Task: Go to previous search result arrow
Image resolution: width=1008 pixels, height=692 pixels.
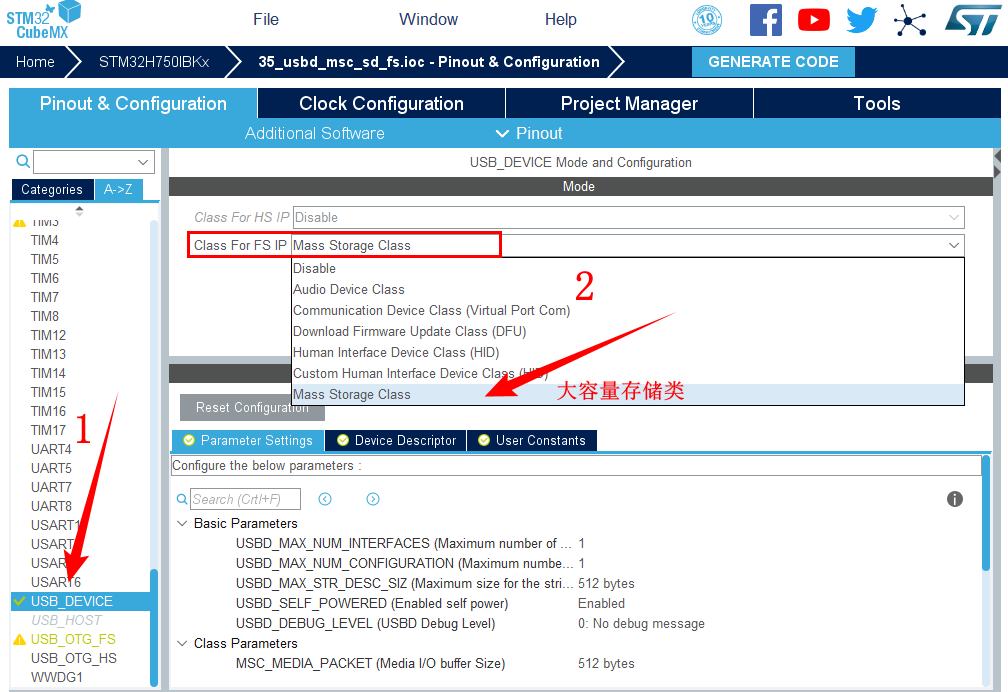Action: [x=325, y=499]
